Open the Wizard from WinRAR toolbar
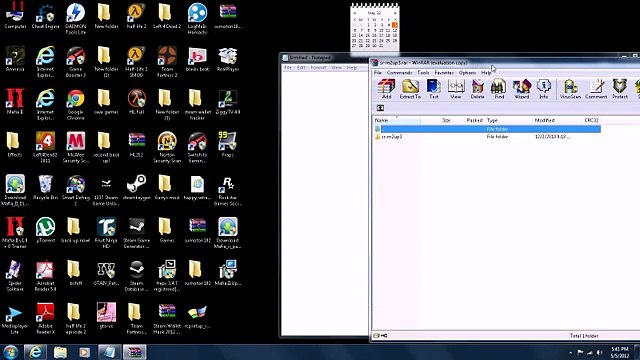This screenshot has height=360, width=640. (521, 89)
